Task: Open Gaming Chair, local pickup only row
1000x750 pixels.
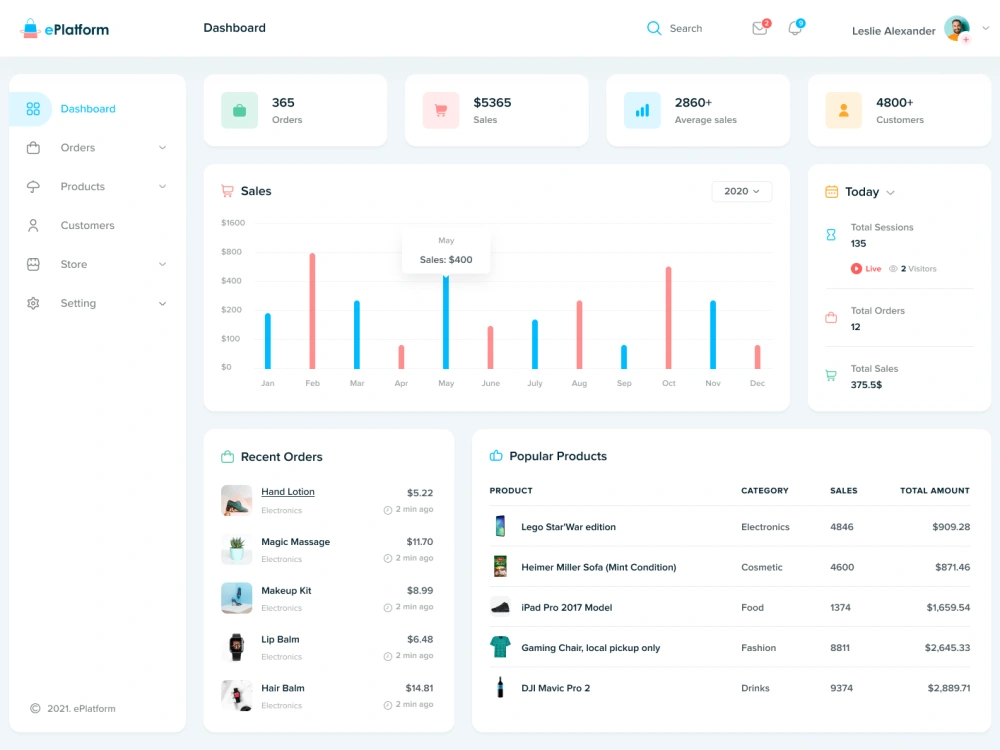Action: tap(730, 647)
